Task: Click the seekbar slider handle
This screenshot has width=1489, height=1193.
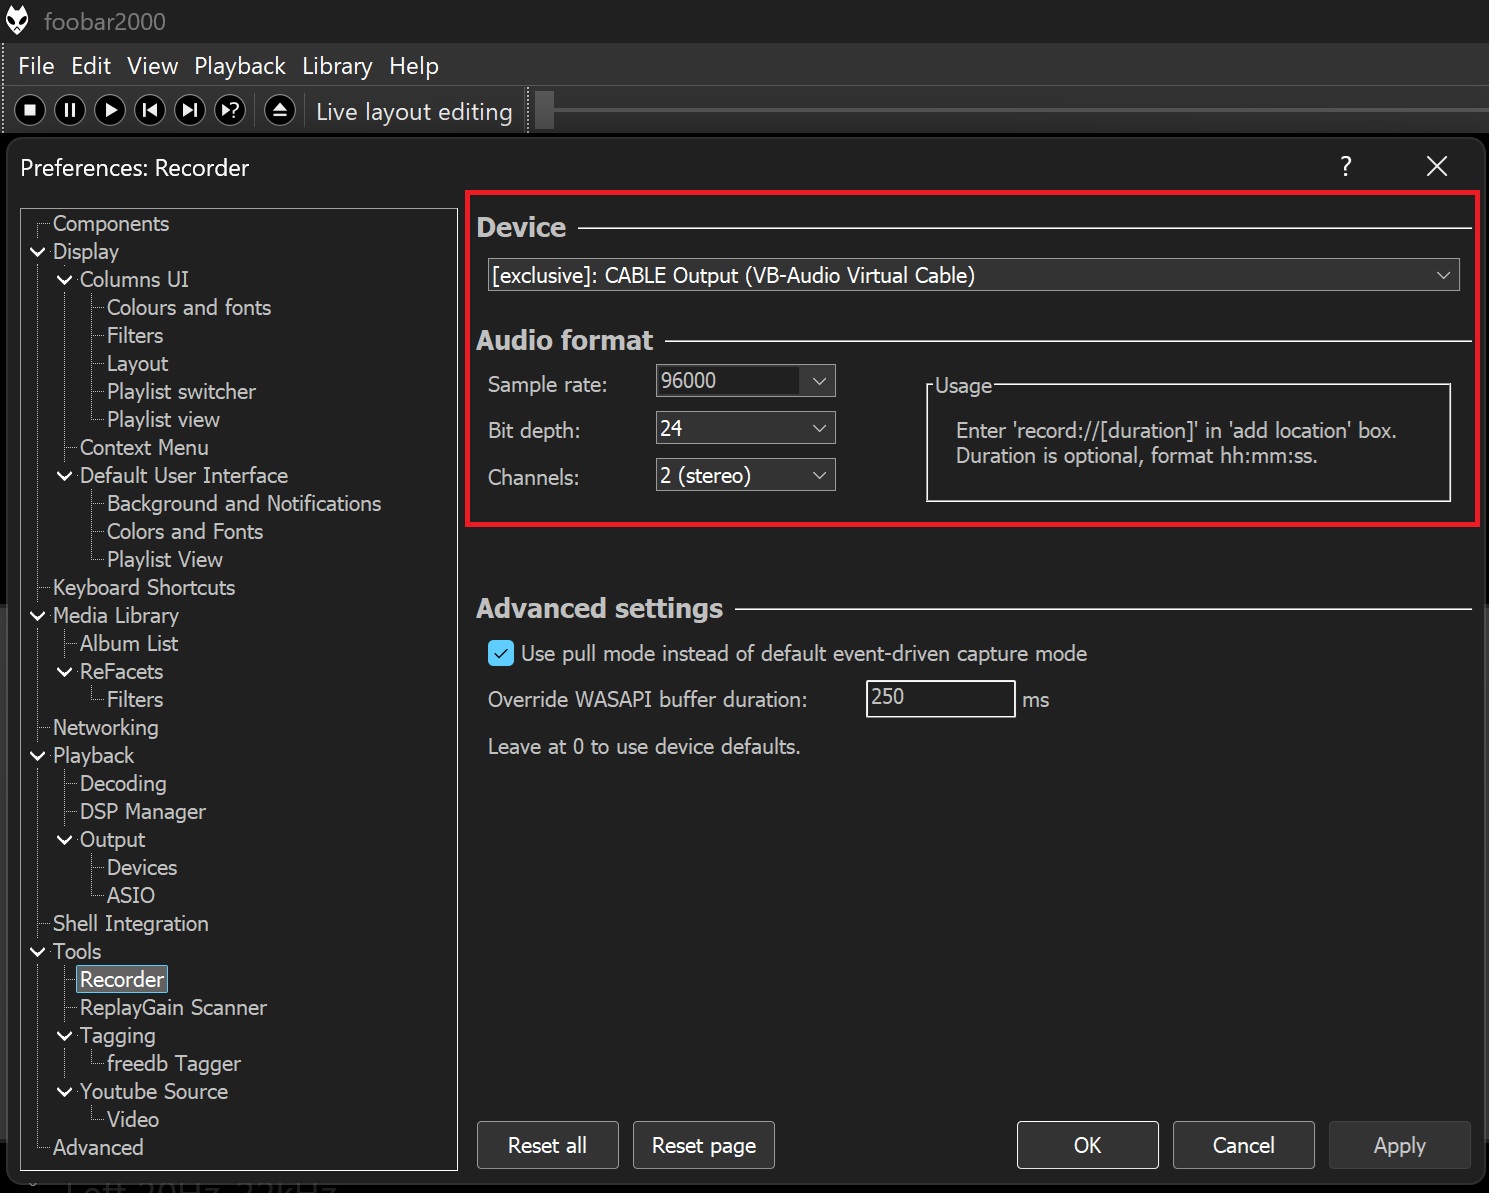Action: (x=544, y=110)
